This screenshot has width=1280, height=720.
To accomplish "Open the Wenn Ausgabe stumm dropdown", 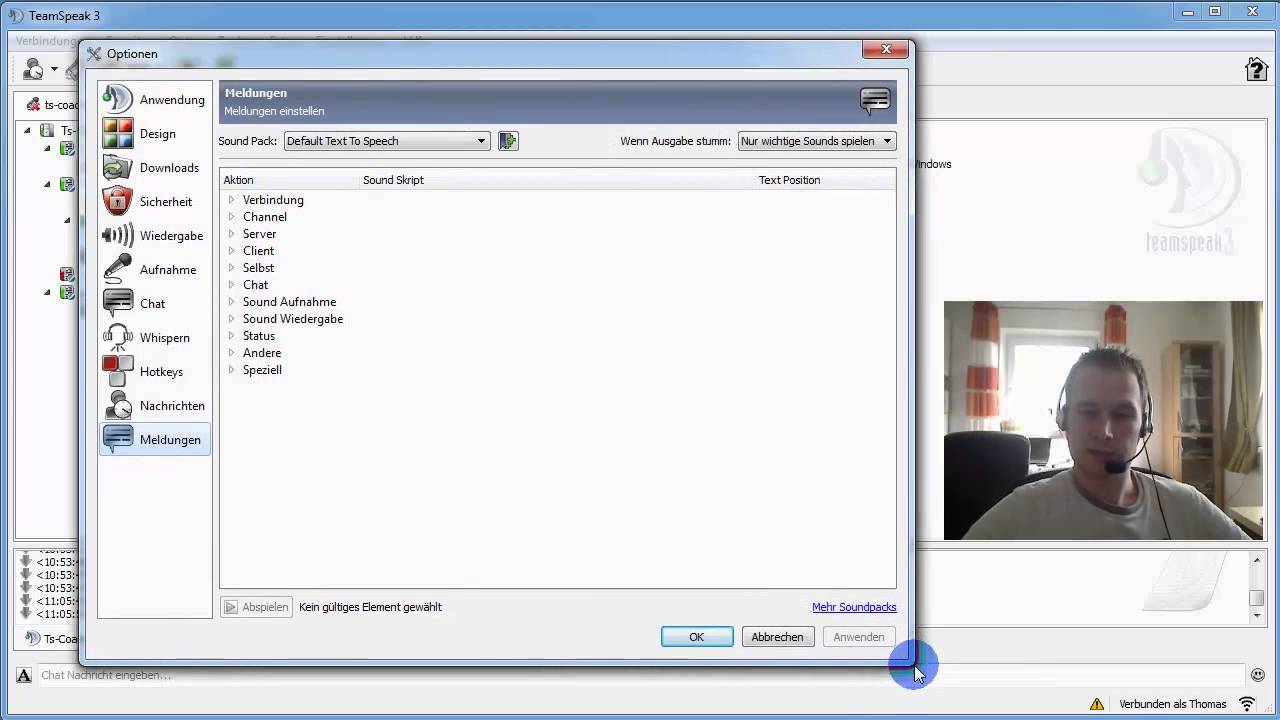I will coord(816,141).
